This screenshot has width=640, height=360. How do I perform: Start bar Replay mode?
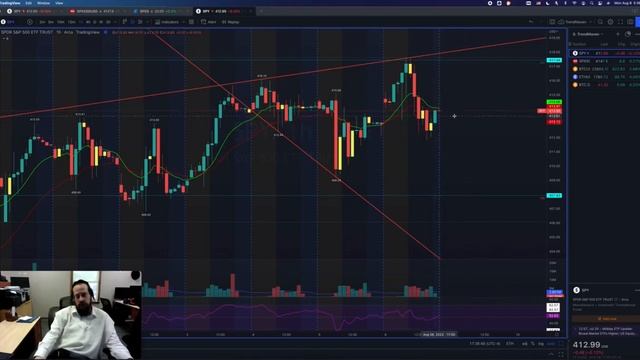(231, 22)
